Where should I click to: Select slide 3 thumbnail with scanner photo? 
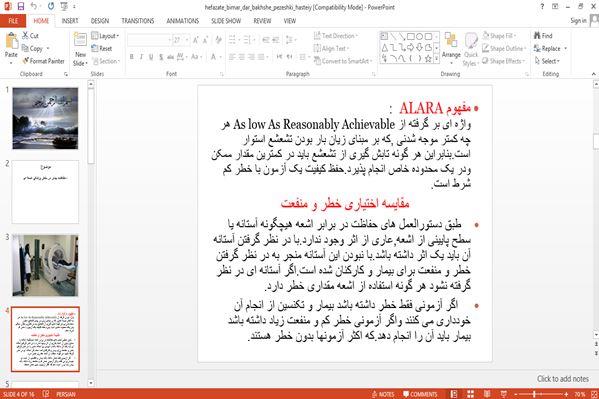click(45, 265)
